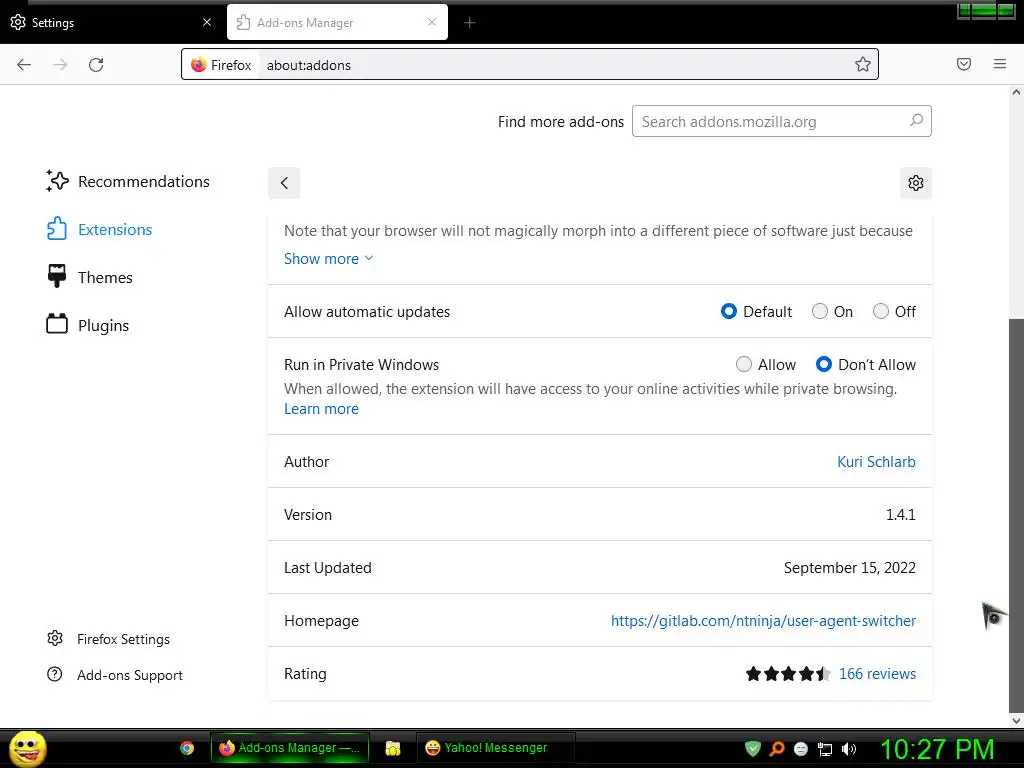Image resolution: width=1024 pixels, height=768 pixels.
Task: Bookmark this page with the star icon
Action: 863,64
